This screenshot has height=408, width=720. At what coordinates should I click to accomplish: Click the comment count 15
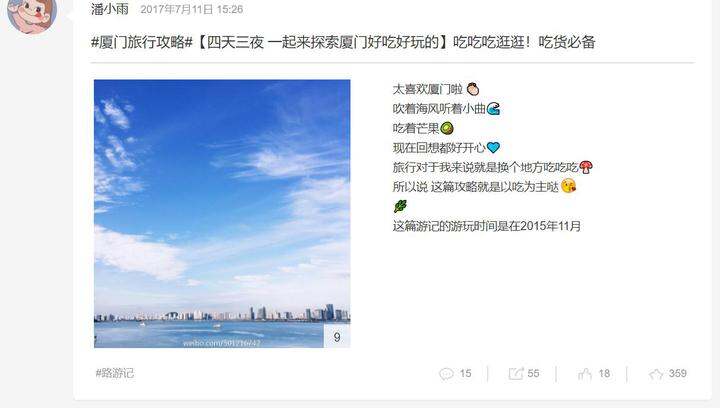[465, 374]
